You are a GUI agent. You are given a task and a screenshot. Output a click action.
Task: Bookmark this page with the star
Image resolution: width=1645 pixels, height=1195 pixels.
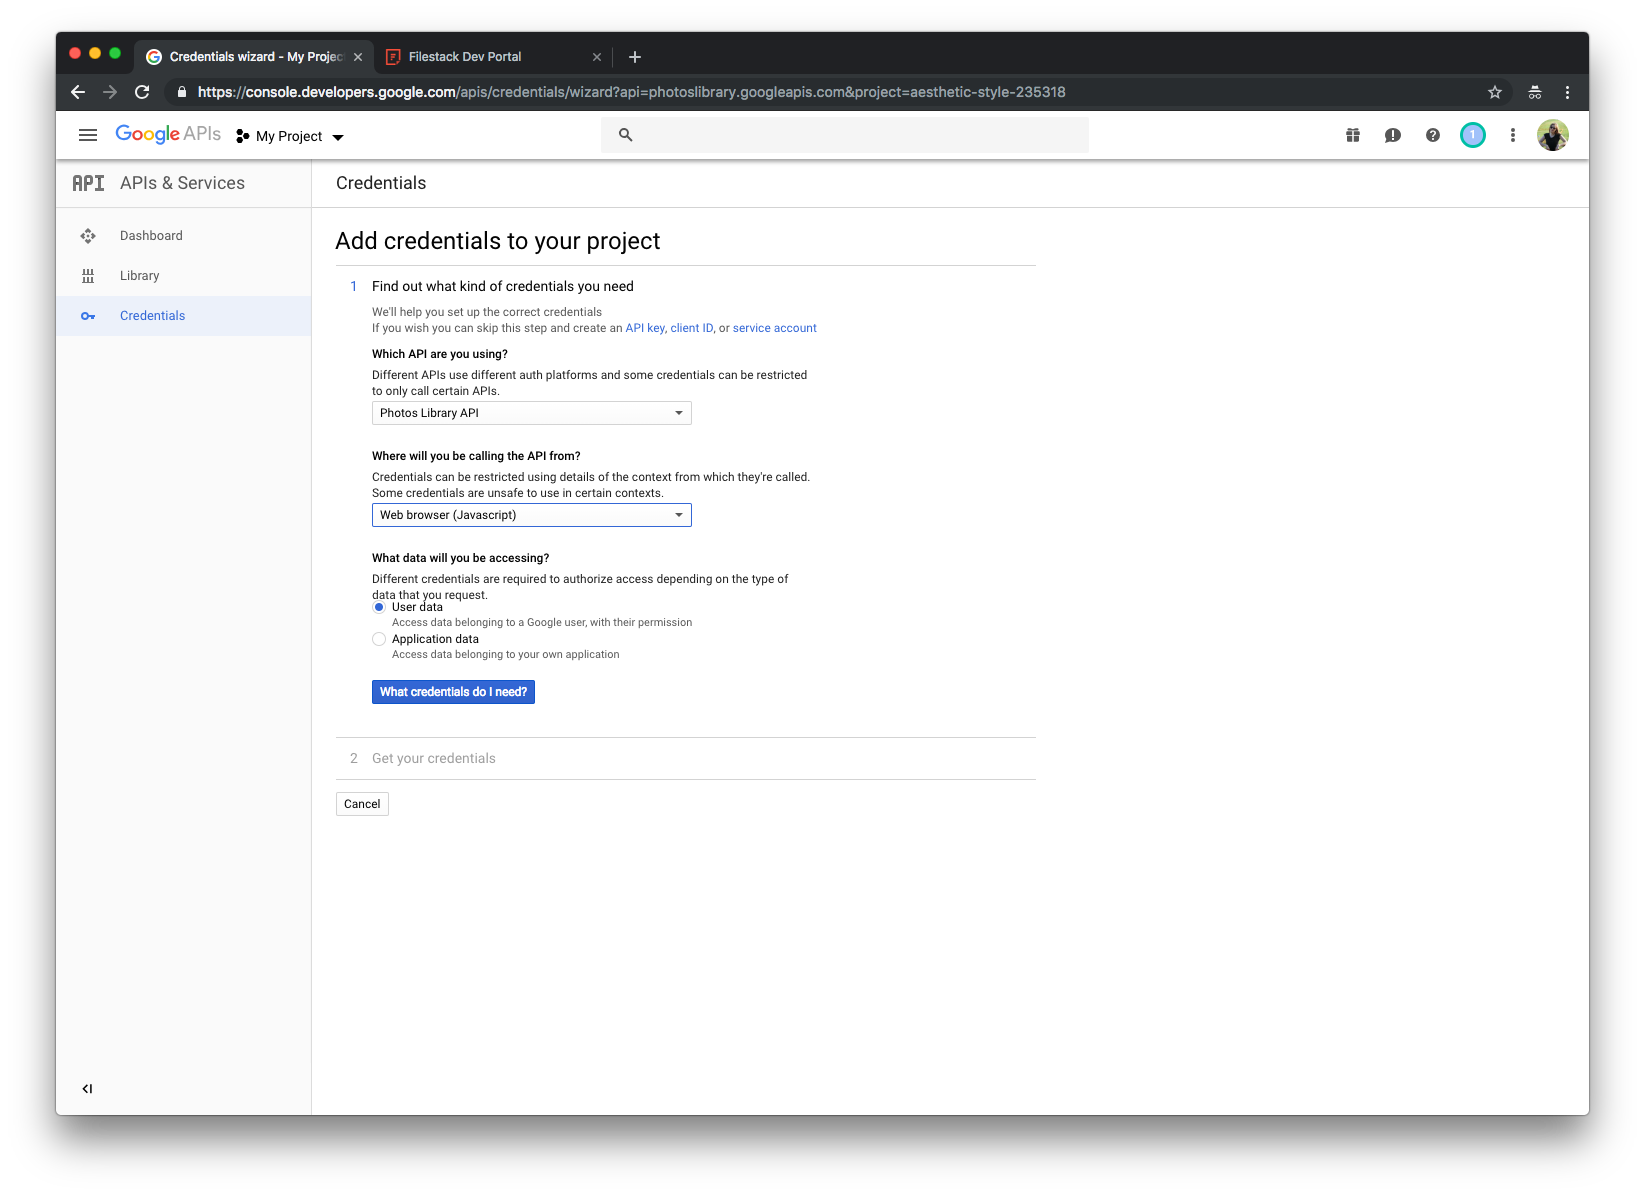click(x=1495, y=92)
